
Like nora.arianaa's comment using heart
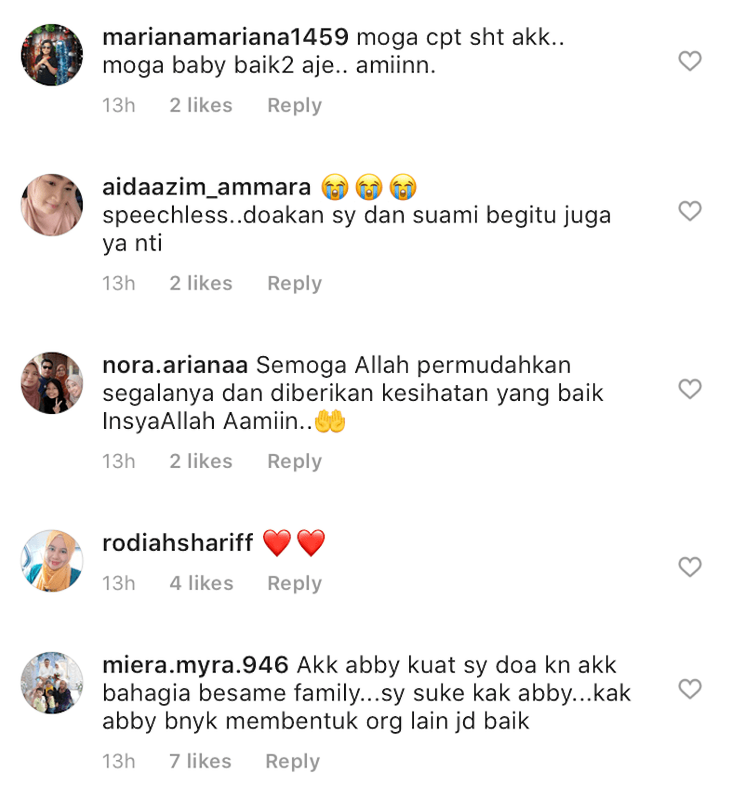coord(689,389)
